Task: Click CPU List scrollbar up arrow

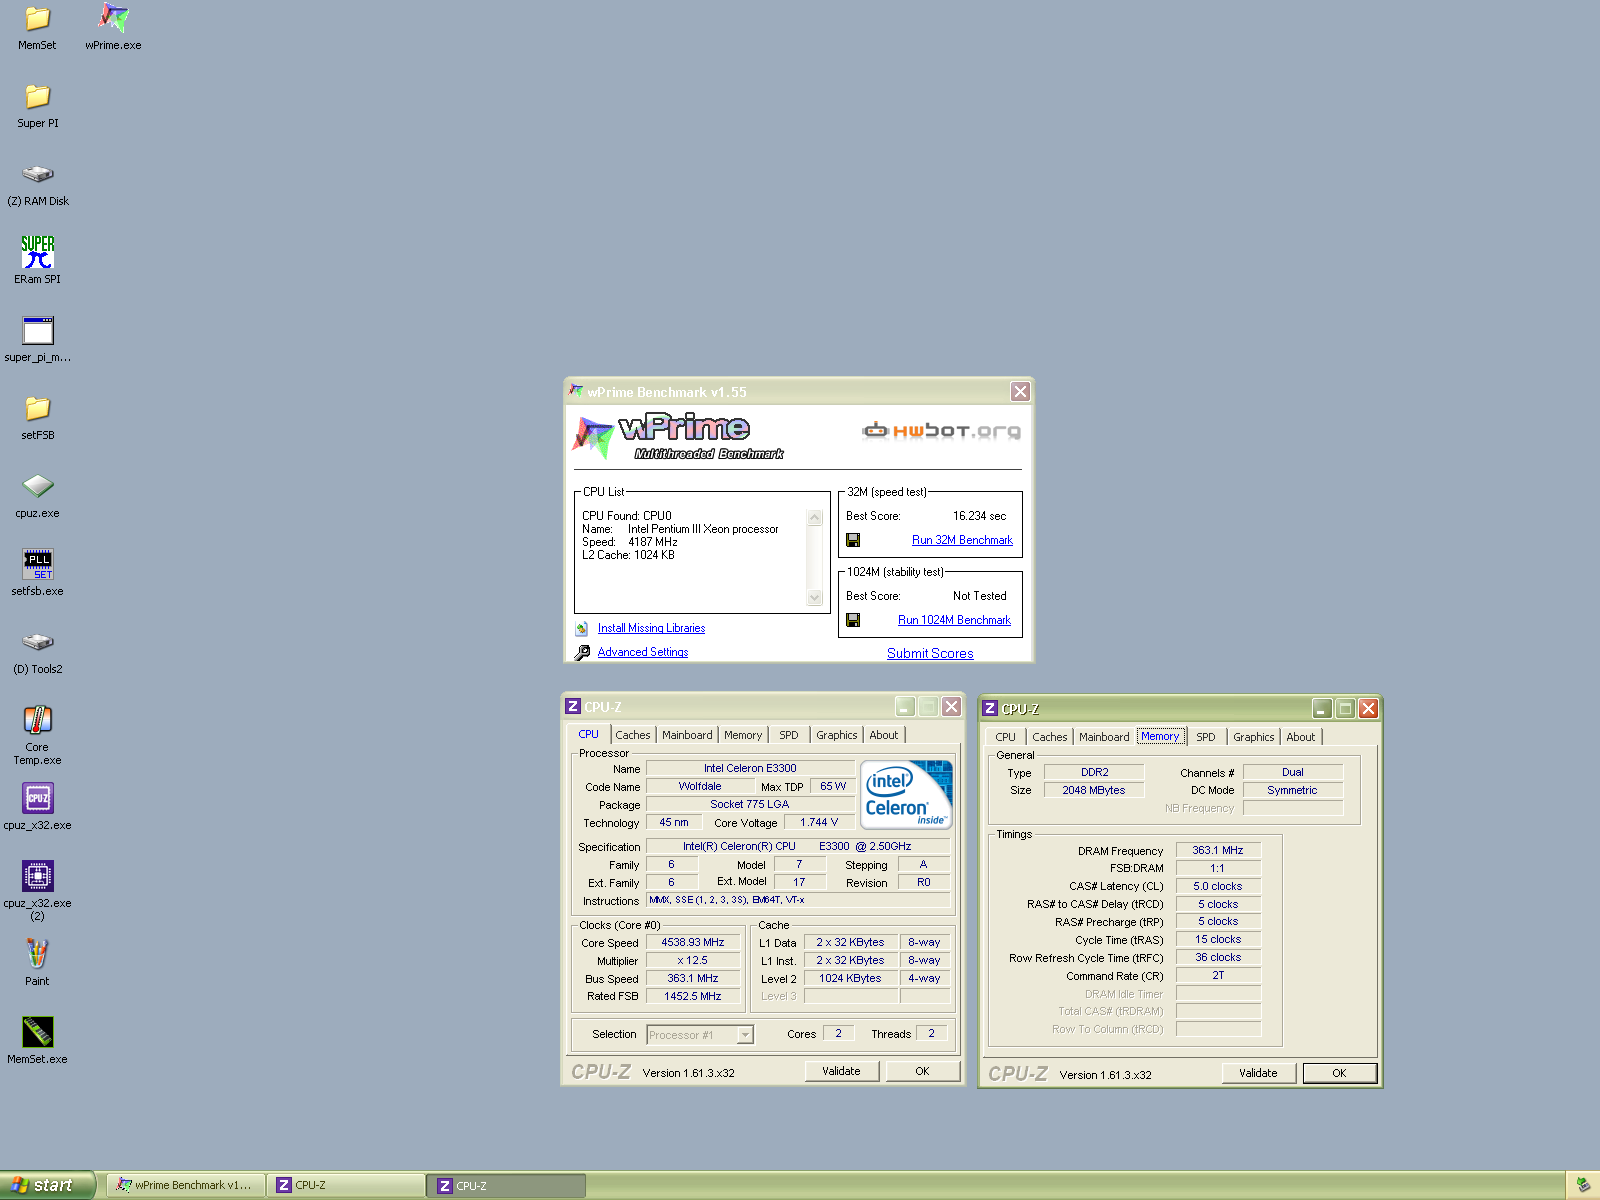Action: [814, 518]
